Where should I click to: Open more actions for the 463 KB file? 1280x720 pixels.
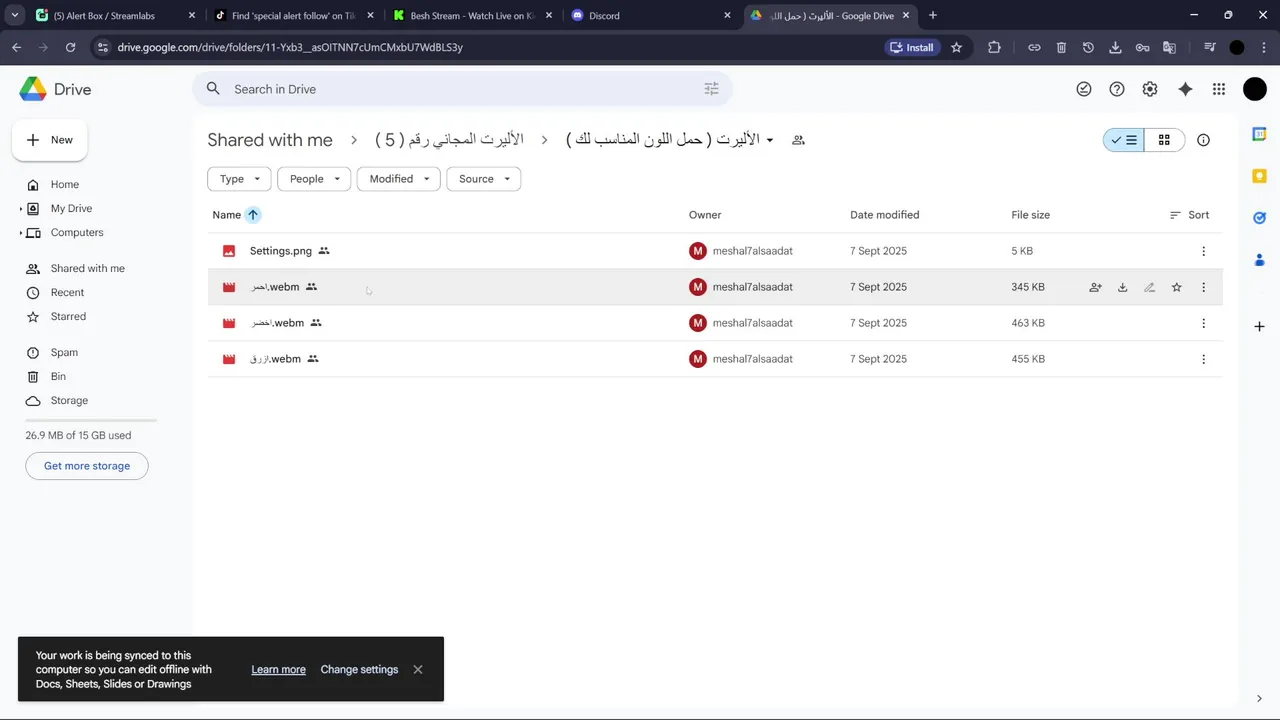[x=1203, y=323]
